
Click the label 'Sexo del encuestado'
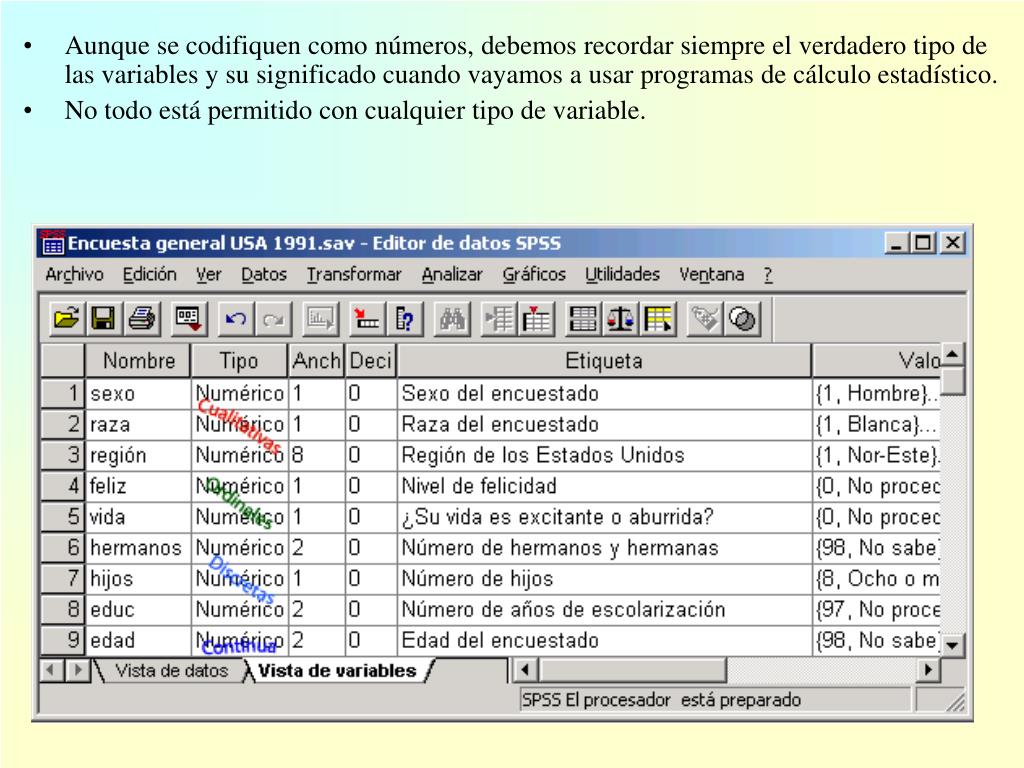click(x=500, y=393)
